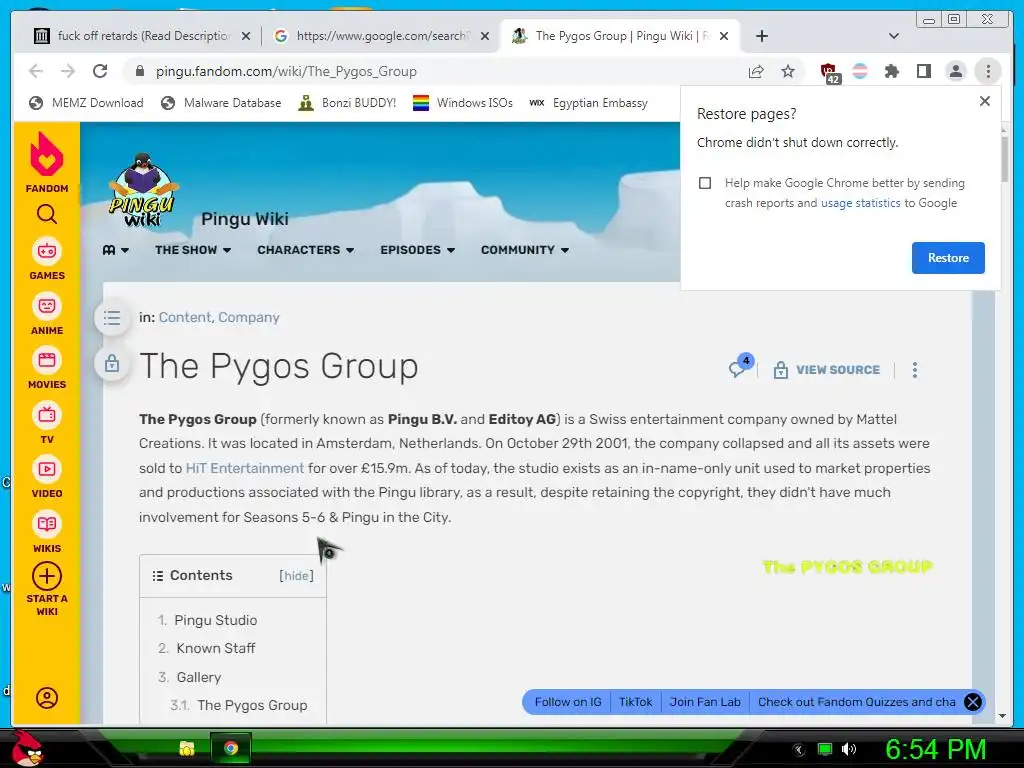Open the Content category link

(185, 317)
